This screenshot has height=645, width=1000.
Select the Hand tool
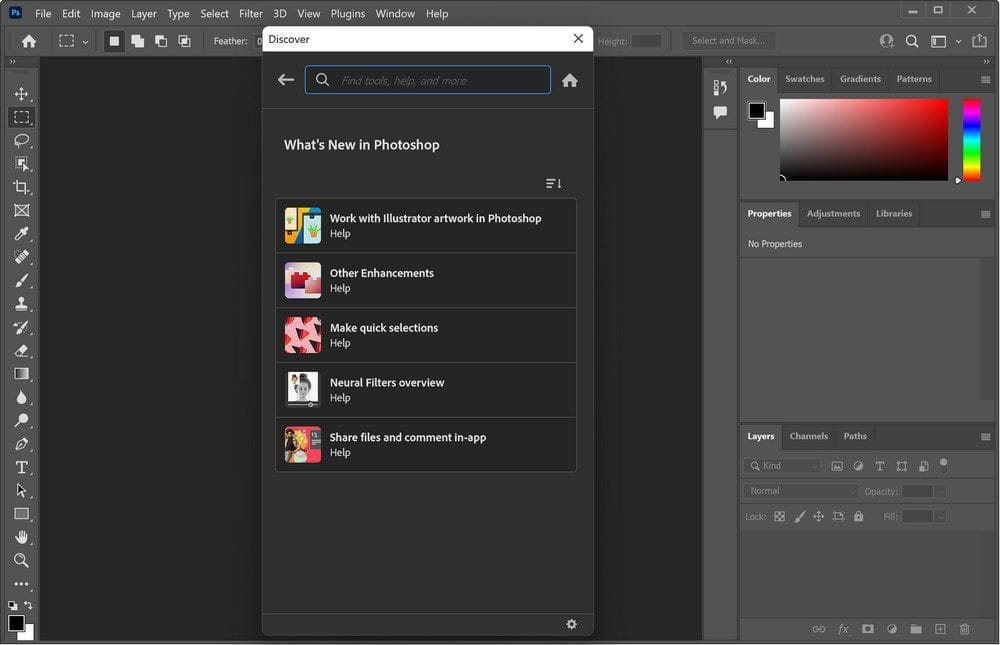[22, 537]
